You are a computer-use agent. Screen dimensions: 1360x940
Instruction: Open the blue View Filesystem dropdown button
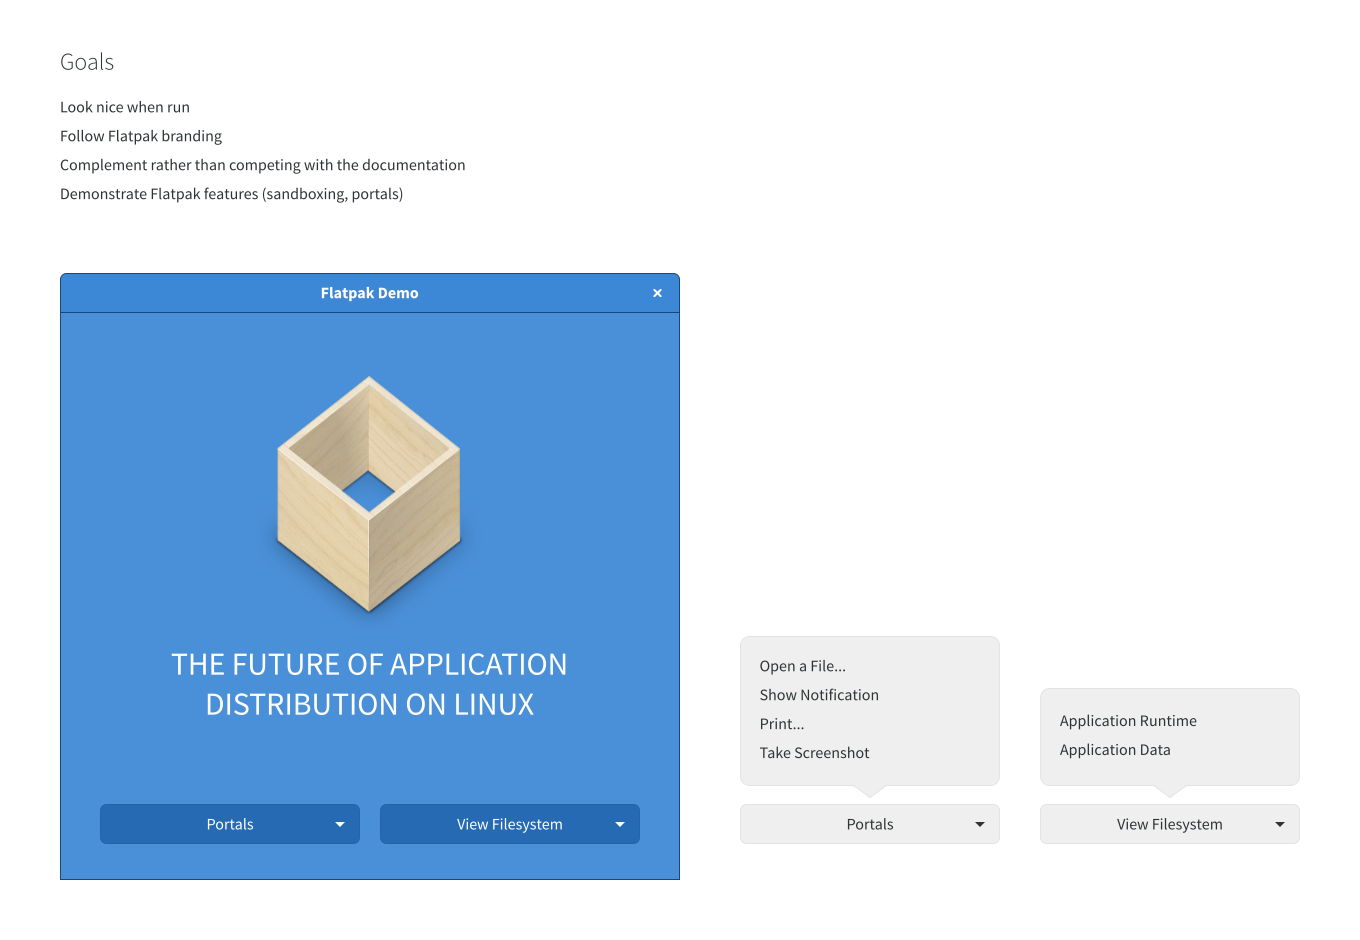(x=510, y=824)
